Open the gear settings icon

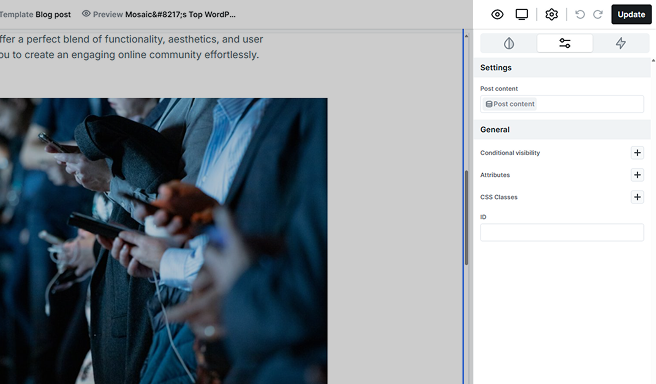point(551,14)
